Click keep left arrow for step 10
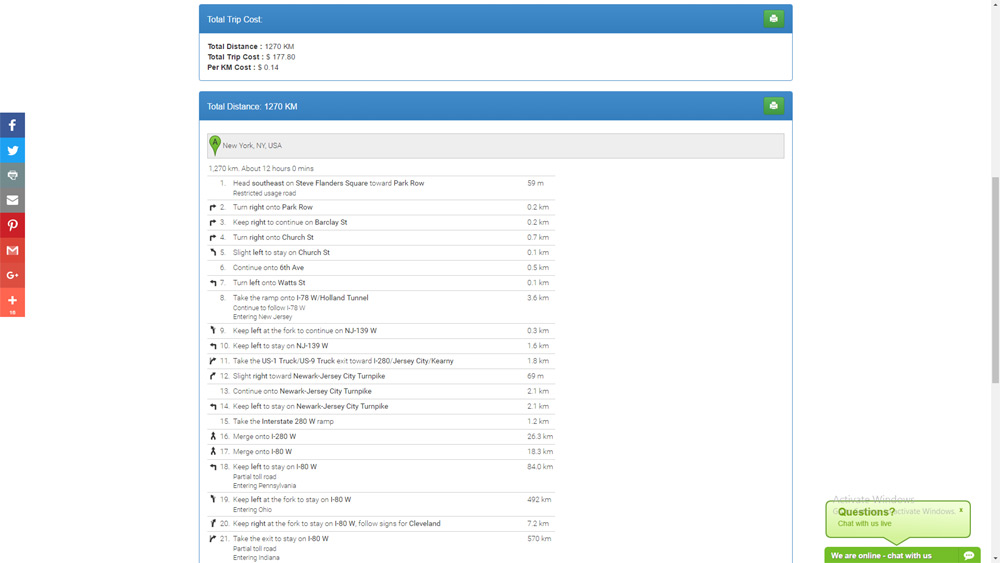This screenshot has width=1000, height=563. point(213,346)
